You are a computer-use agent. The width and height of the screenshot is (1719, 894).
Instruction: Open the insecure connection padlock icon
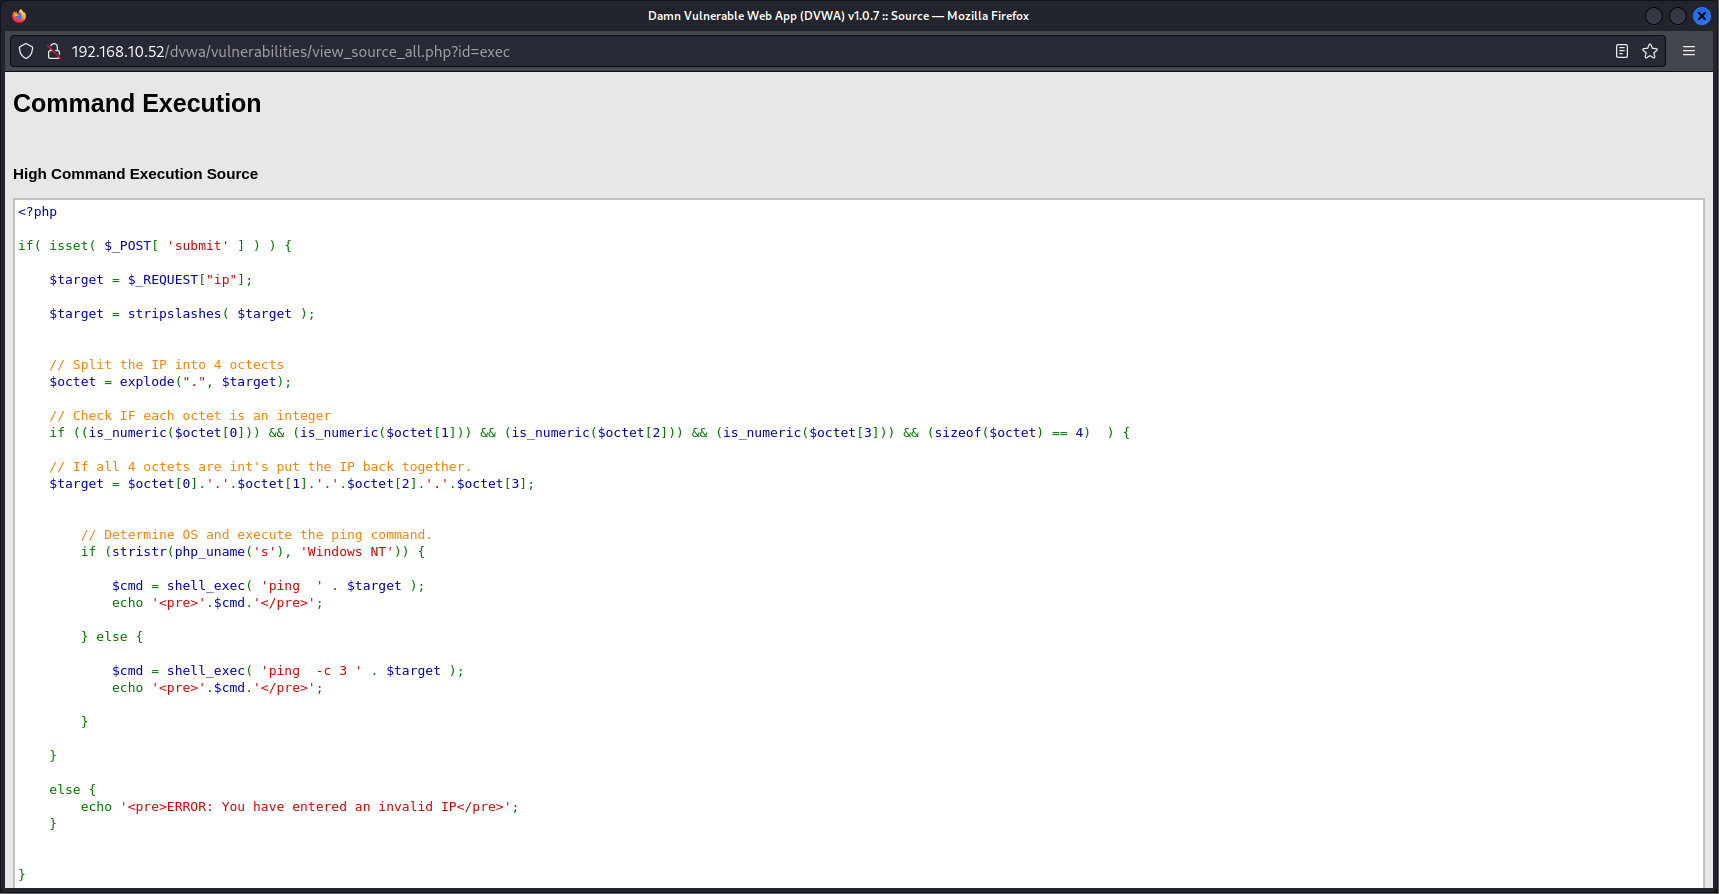pos(54,51)
